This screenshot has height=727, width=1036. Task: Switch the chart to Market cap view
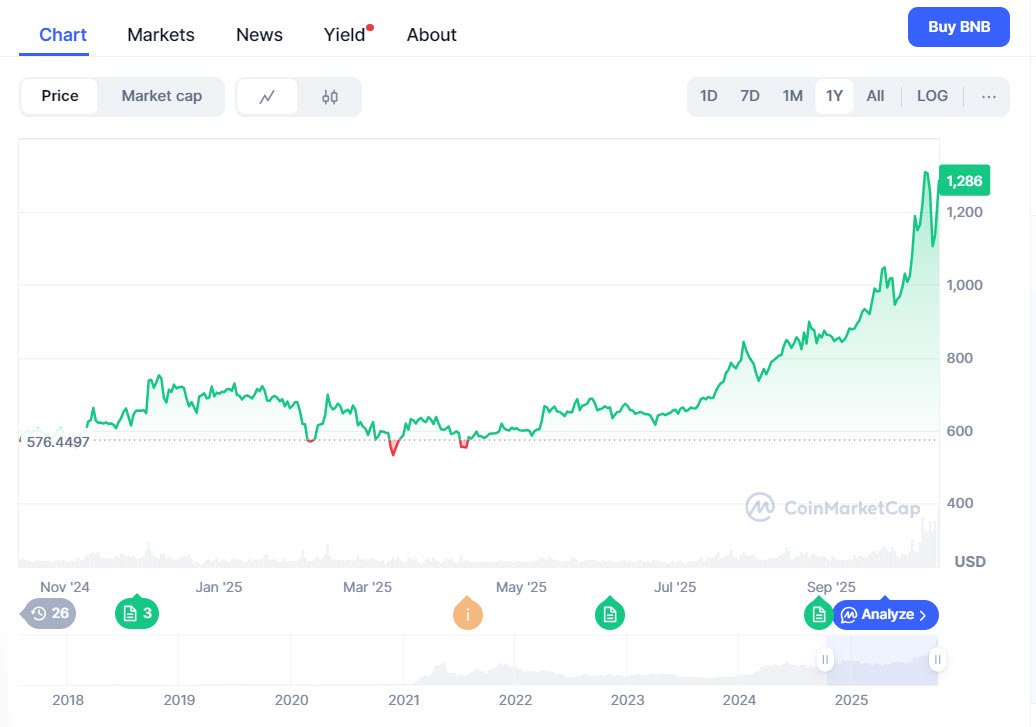pyautogui.click(x=161, y=96)
